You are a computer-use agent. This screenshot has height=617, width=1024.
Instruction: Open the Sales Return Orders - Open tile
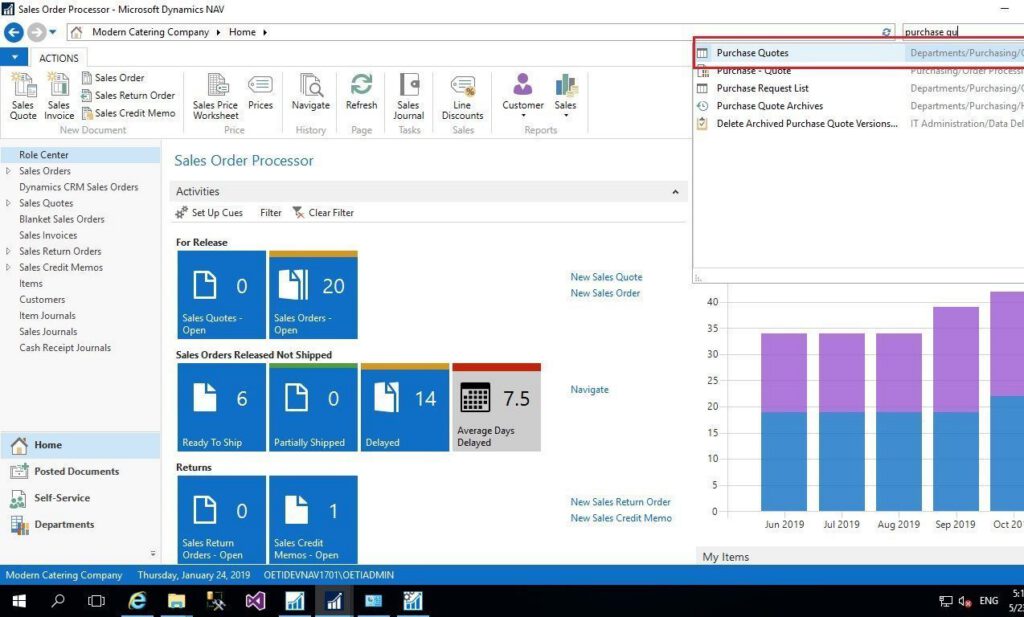(221, 520)
